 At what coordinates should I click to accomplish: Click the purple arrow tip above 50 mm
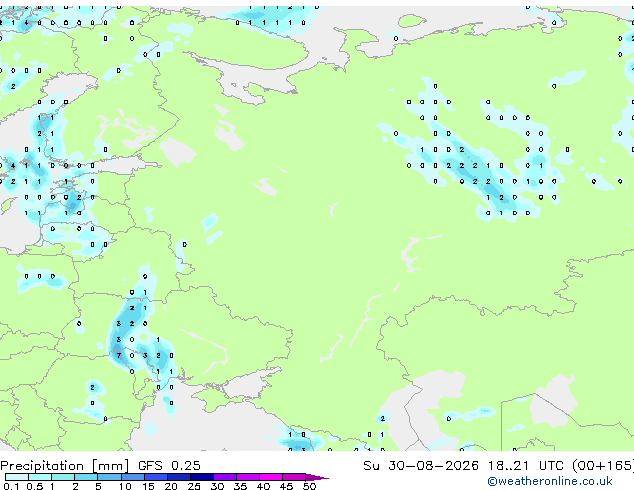tap(317, 477)
